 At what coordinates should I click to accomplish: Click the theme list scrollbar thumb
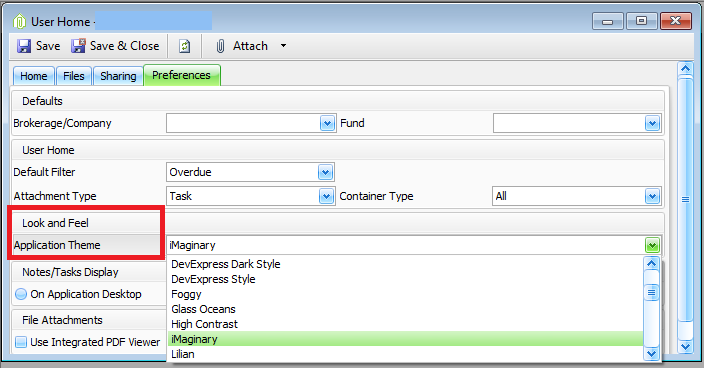coord(652,292)
